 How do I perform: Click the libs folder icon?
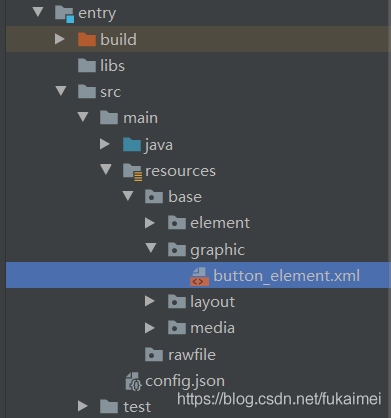[x=87, y=65]
